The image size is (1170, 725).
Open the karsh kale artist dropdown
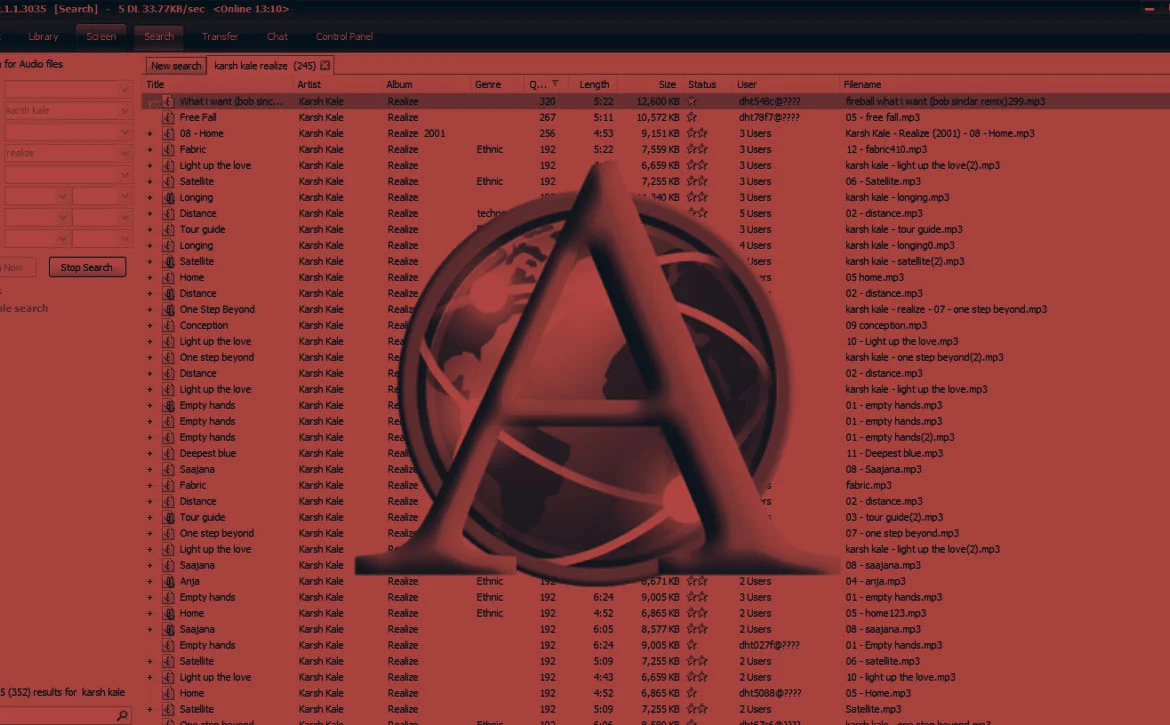pos(125,110)
